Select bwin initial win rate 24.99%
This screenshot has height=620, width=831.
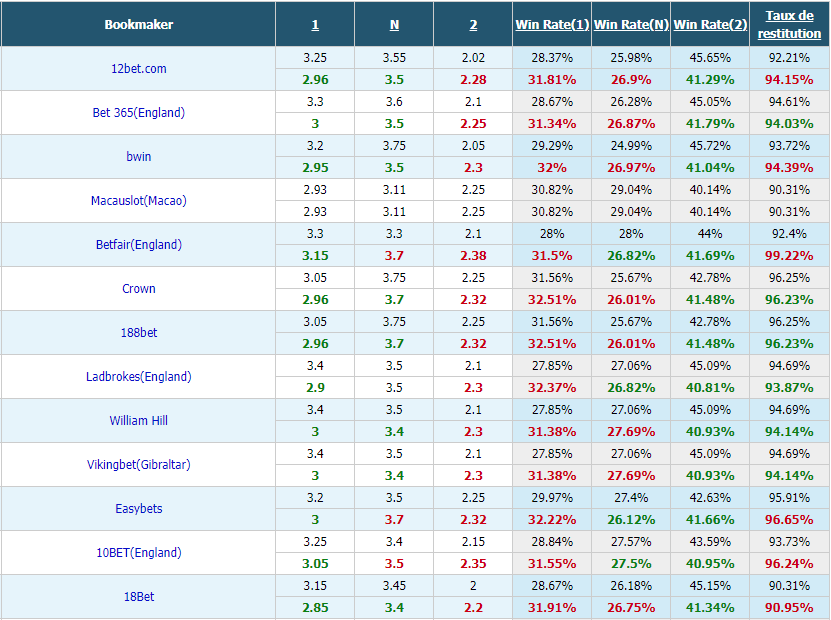pos(631,145)
